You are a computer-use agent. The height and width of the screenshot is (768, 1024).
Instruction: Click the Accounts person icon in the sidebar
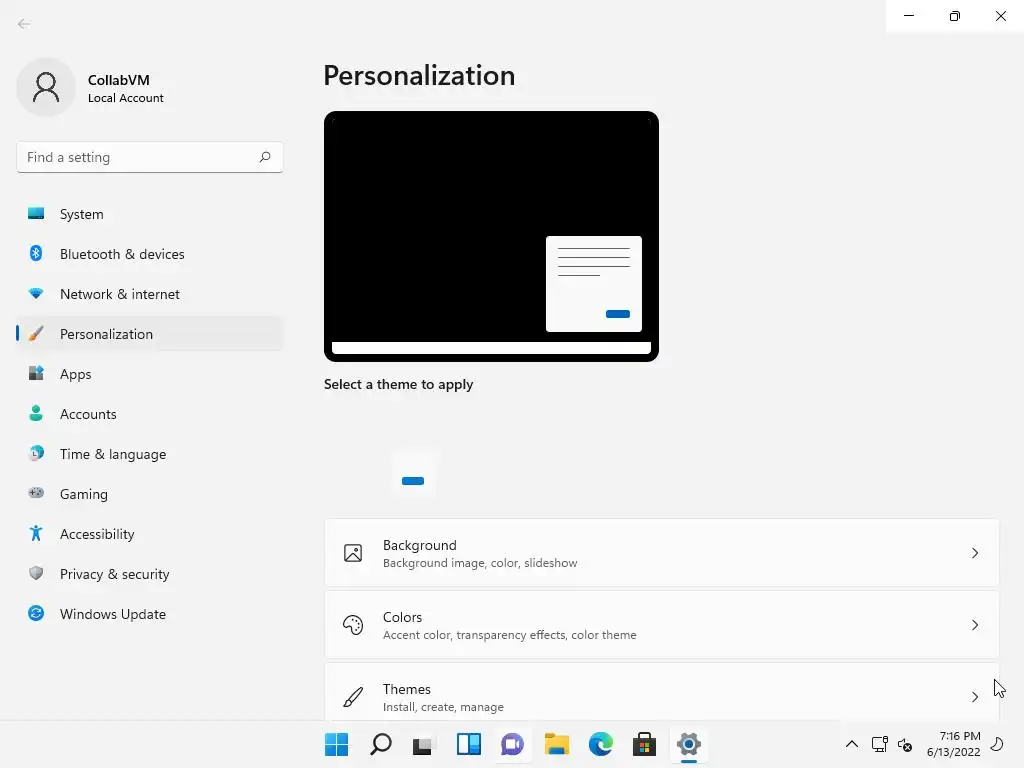pyautogui.click(x=36, y=413)
